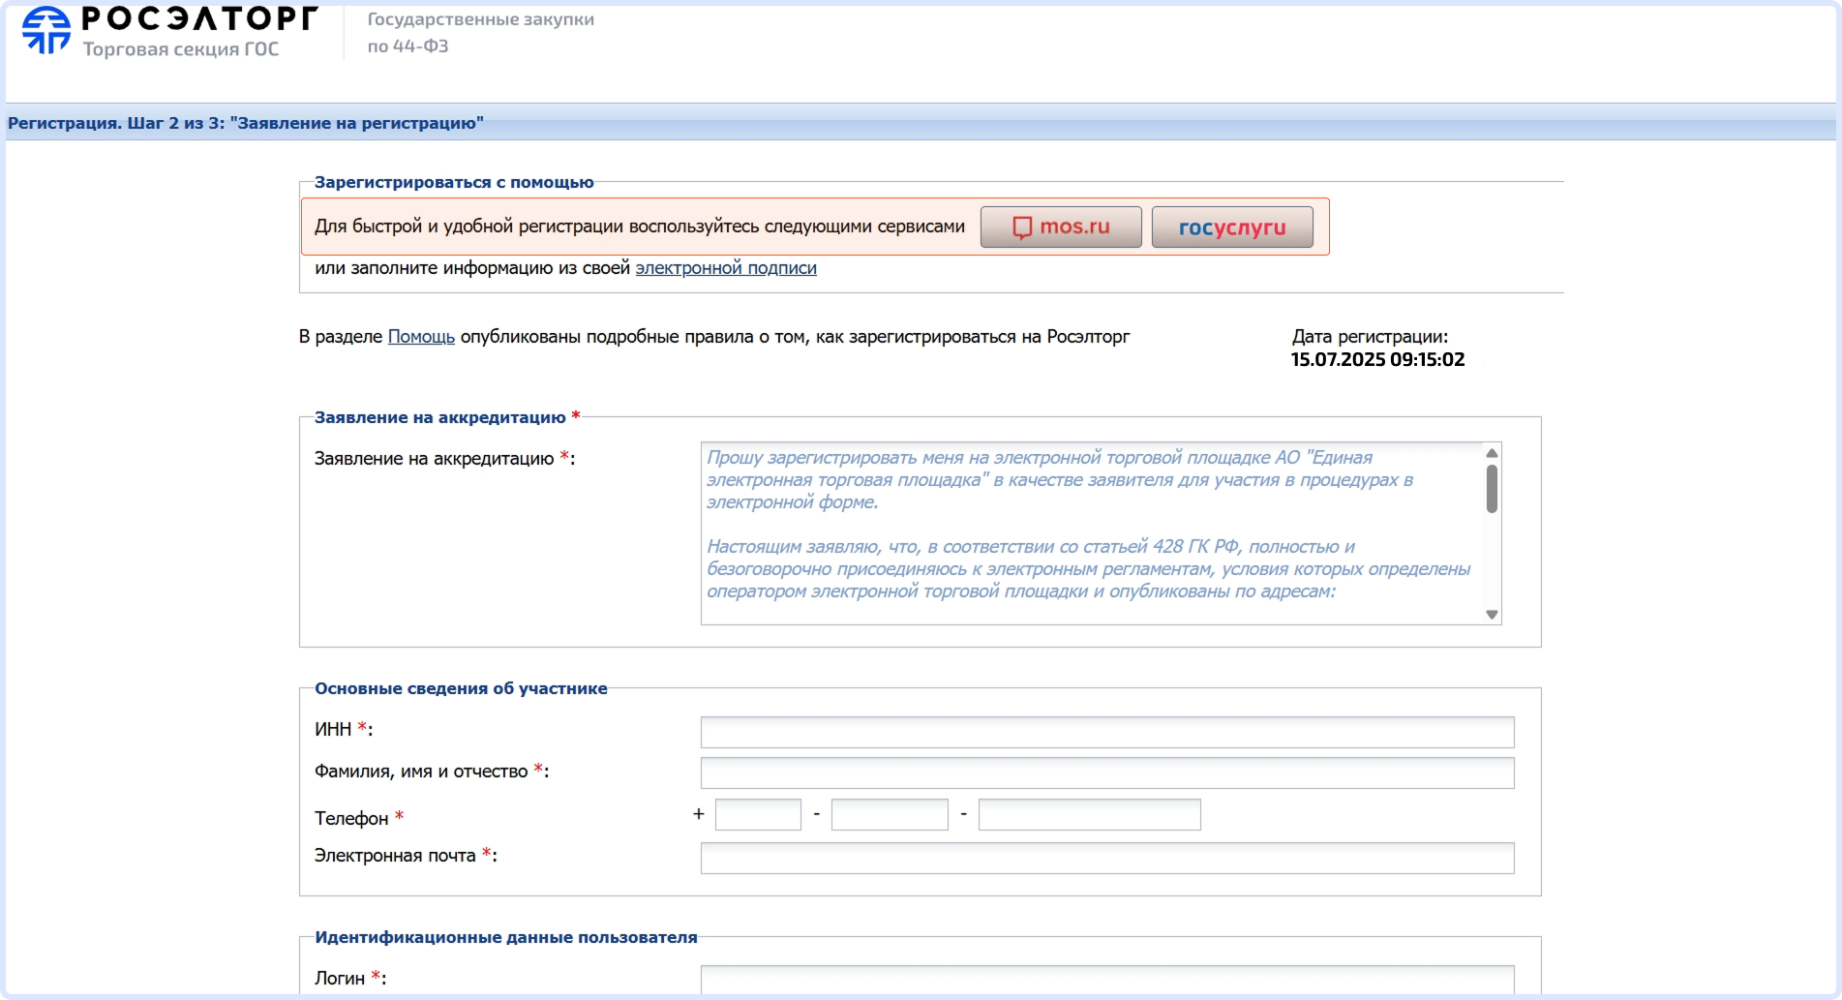Image resolution: width=1842 pixels, height=1000 pixels.
Task: Open the Помощь help link
Action: tap(421, 337)
